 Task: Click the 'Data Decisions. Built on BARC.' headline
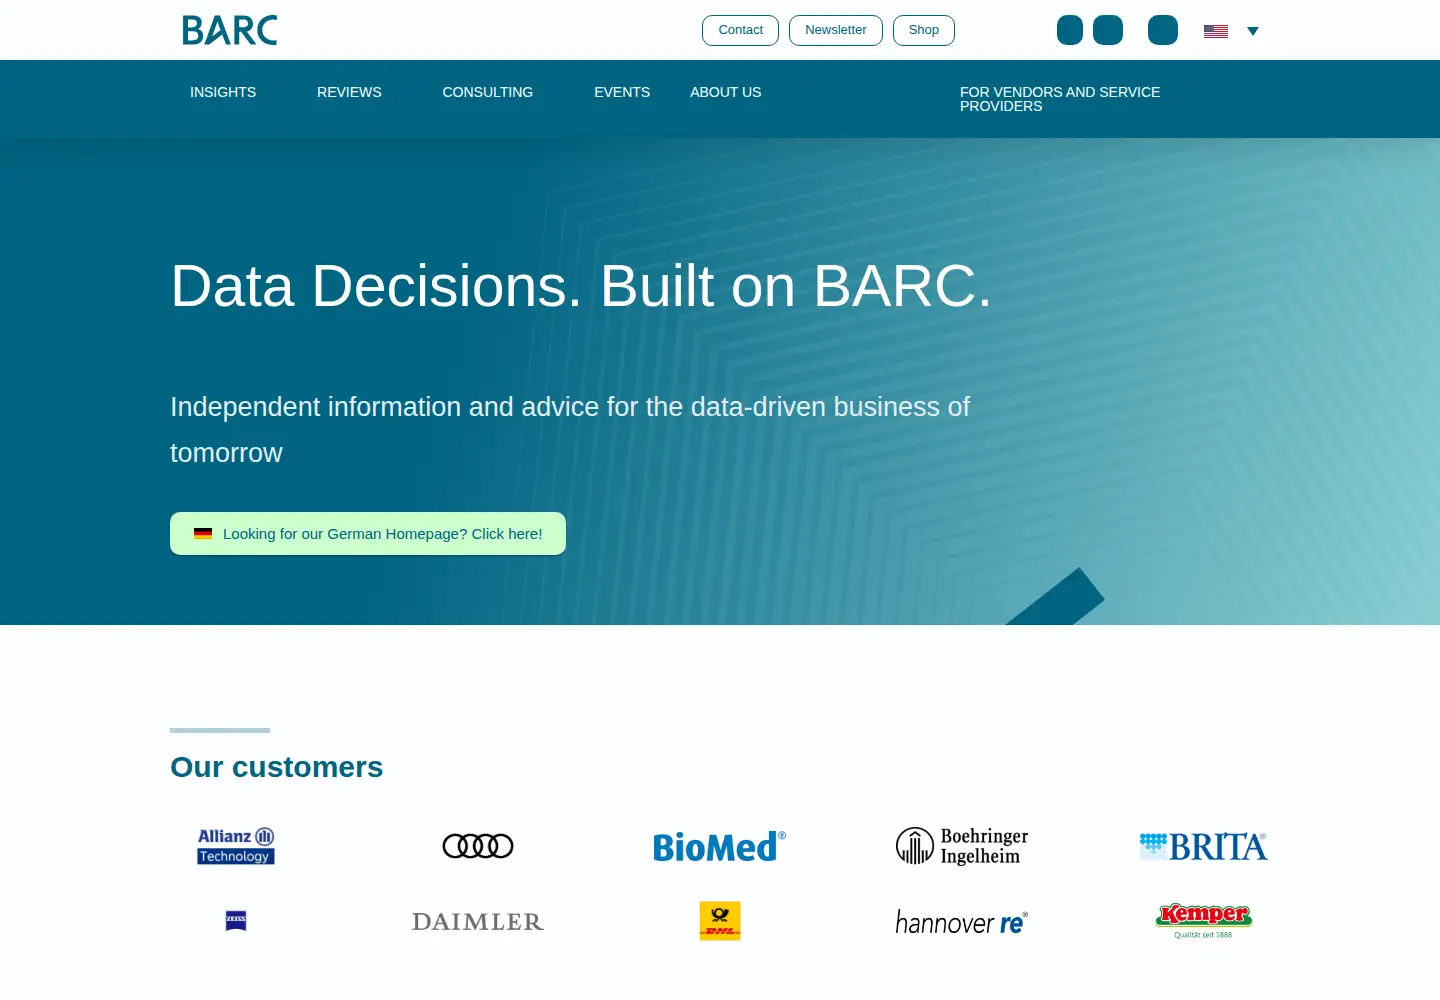[581, 286]
